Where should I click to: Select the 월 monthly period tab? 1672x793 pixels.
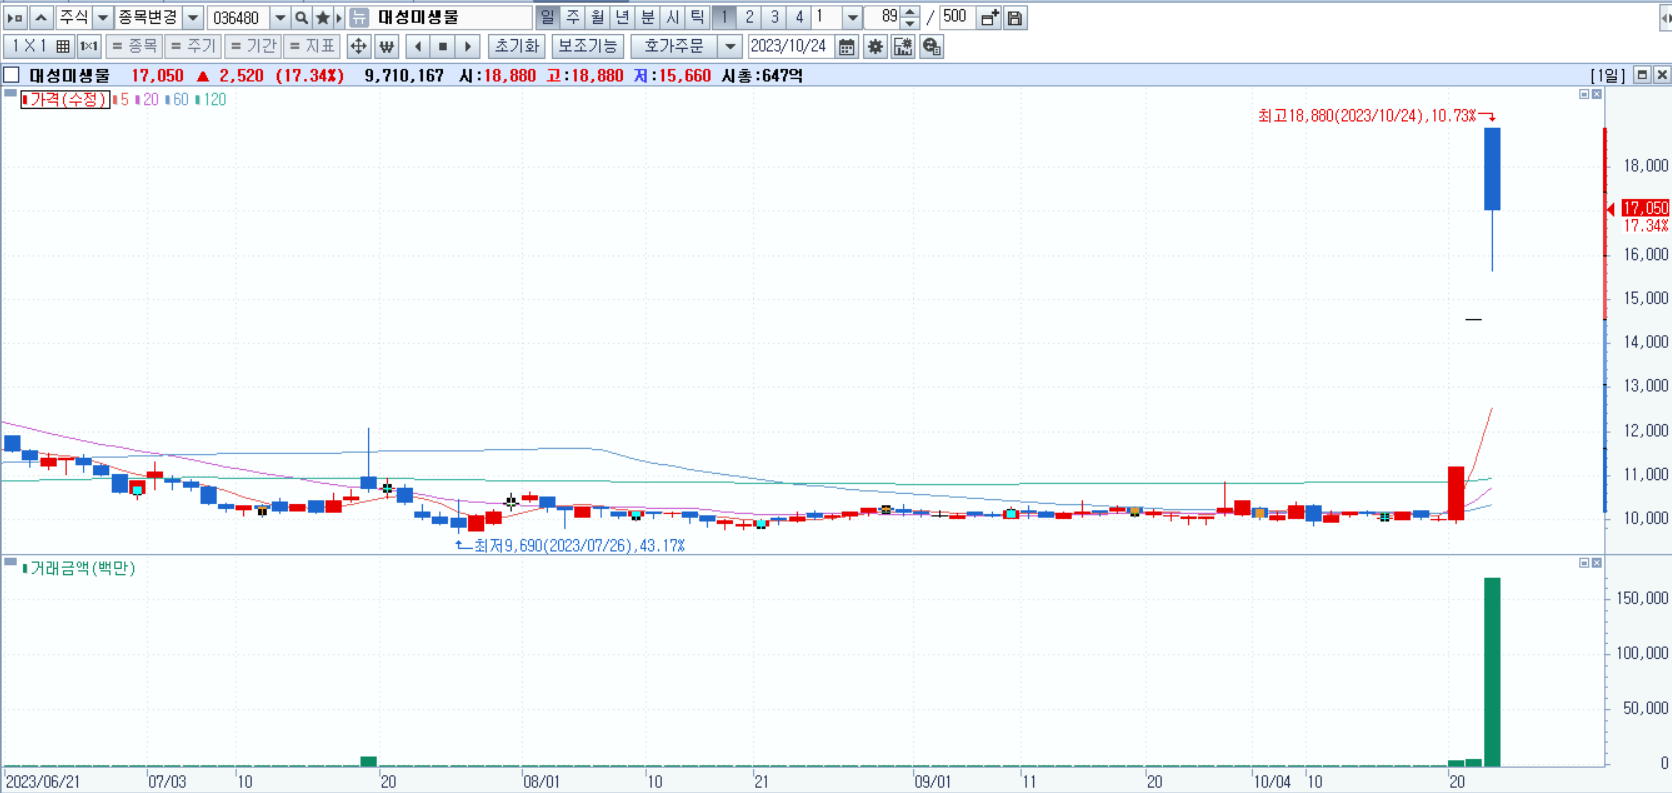(x=597, y=18)
